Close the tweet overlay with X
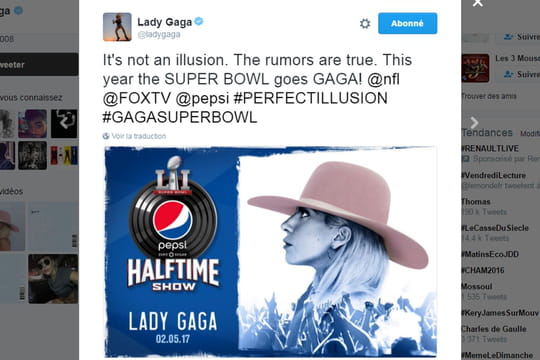 (x=478, y=3)
